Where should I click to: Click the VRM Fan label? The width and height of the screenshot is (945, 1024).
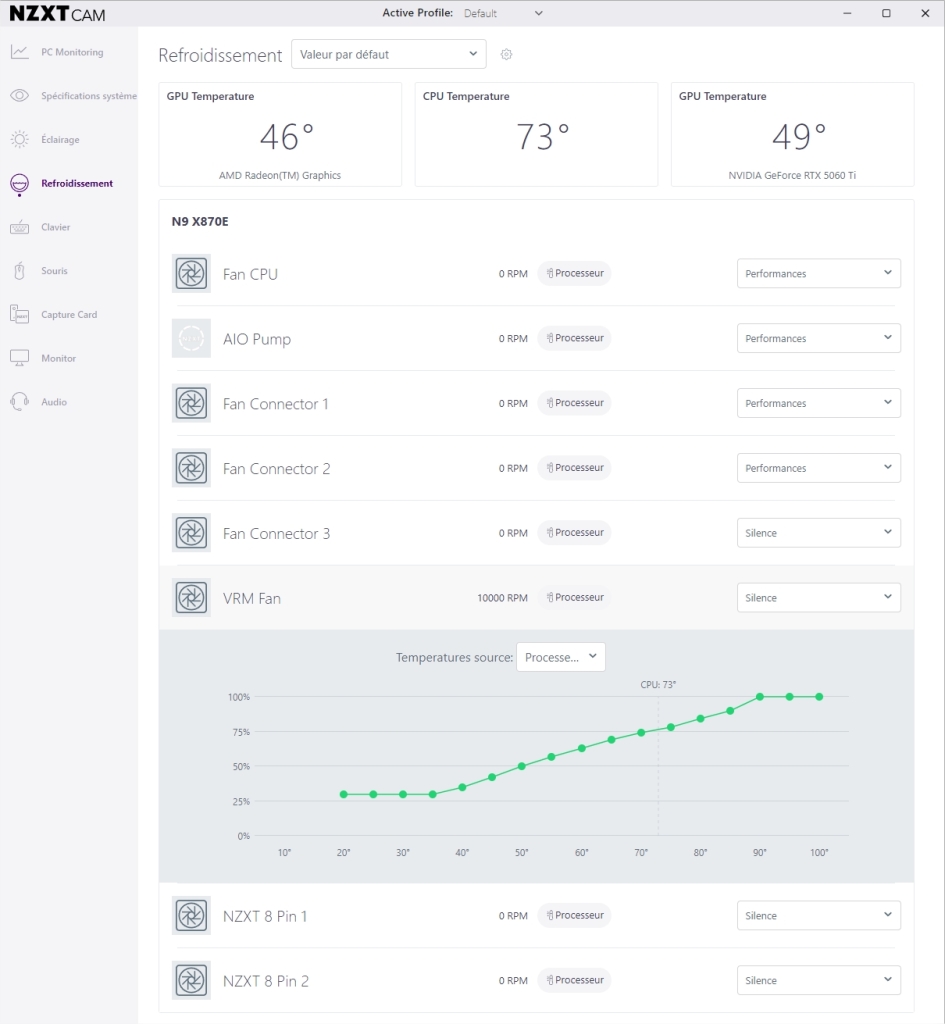click(251, 599)
